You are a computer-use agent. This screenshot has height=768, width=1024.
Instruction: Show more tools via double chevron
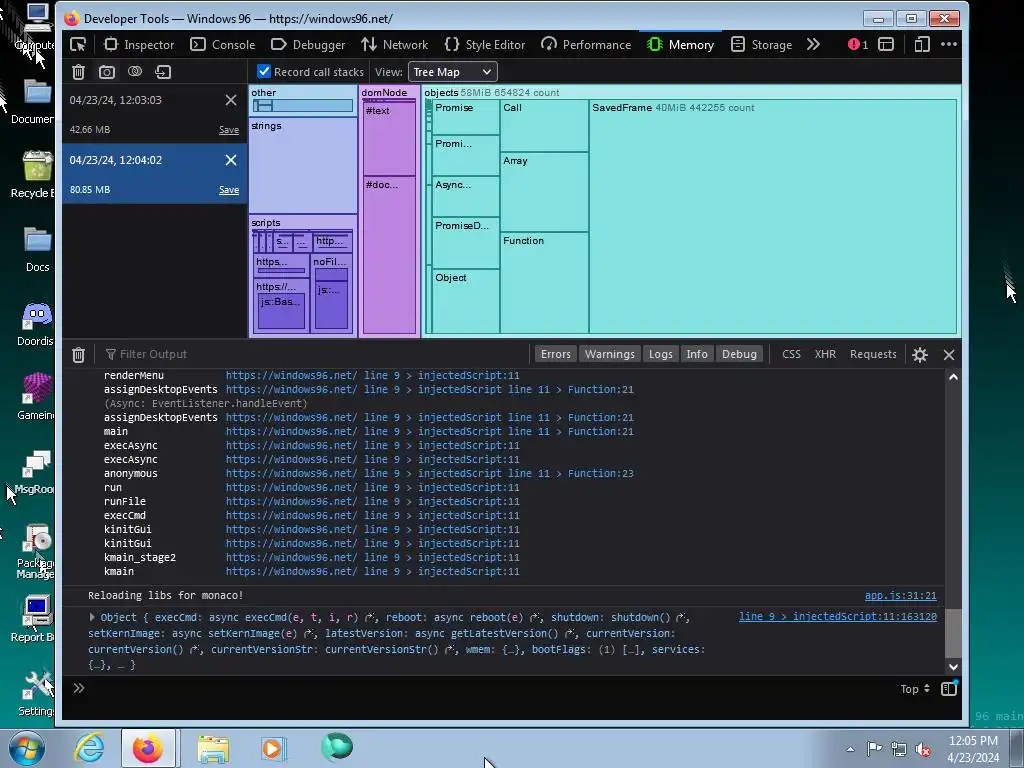(813, 44)
